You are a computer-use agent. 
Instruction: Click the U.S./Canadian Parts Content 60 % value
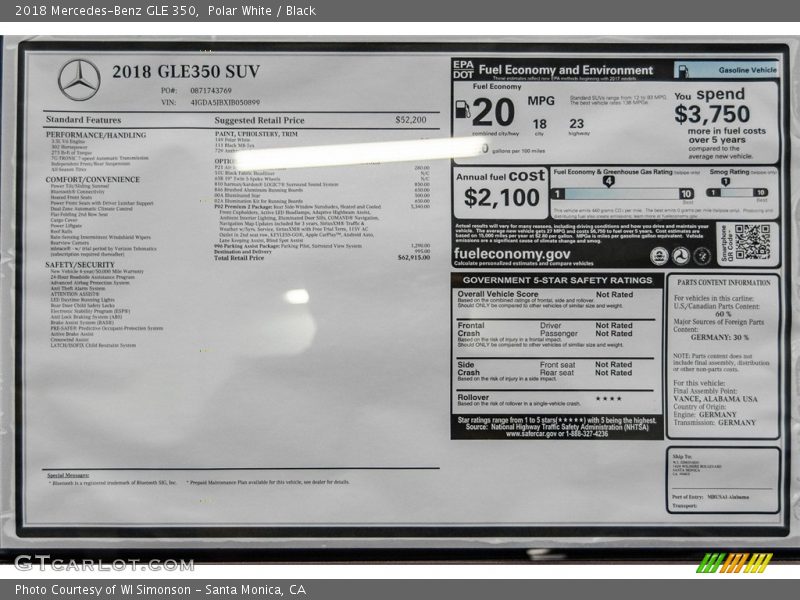[722, 314]
